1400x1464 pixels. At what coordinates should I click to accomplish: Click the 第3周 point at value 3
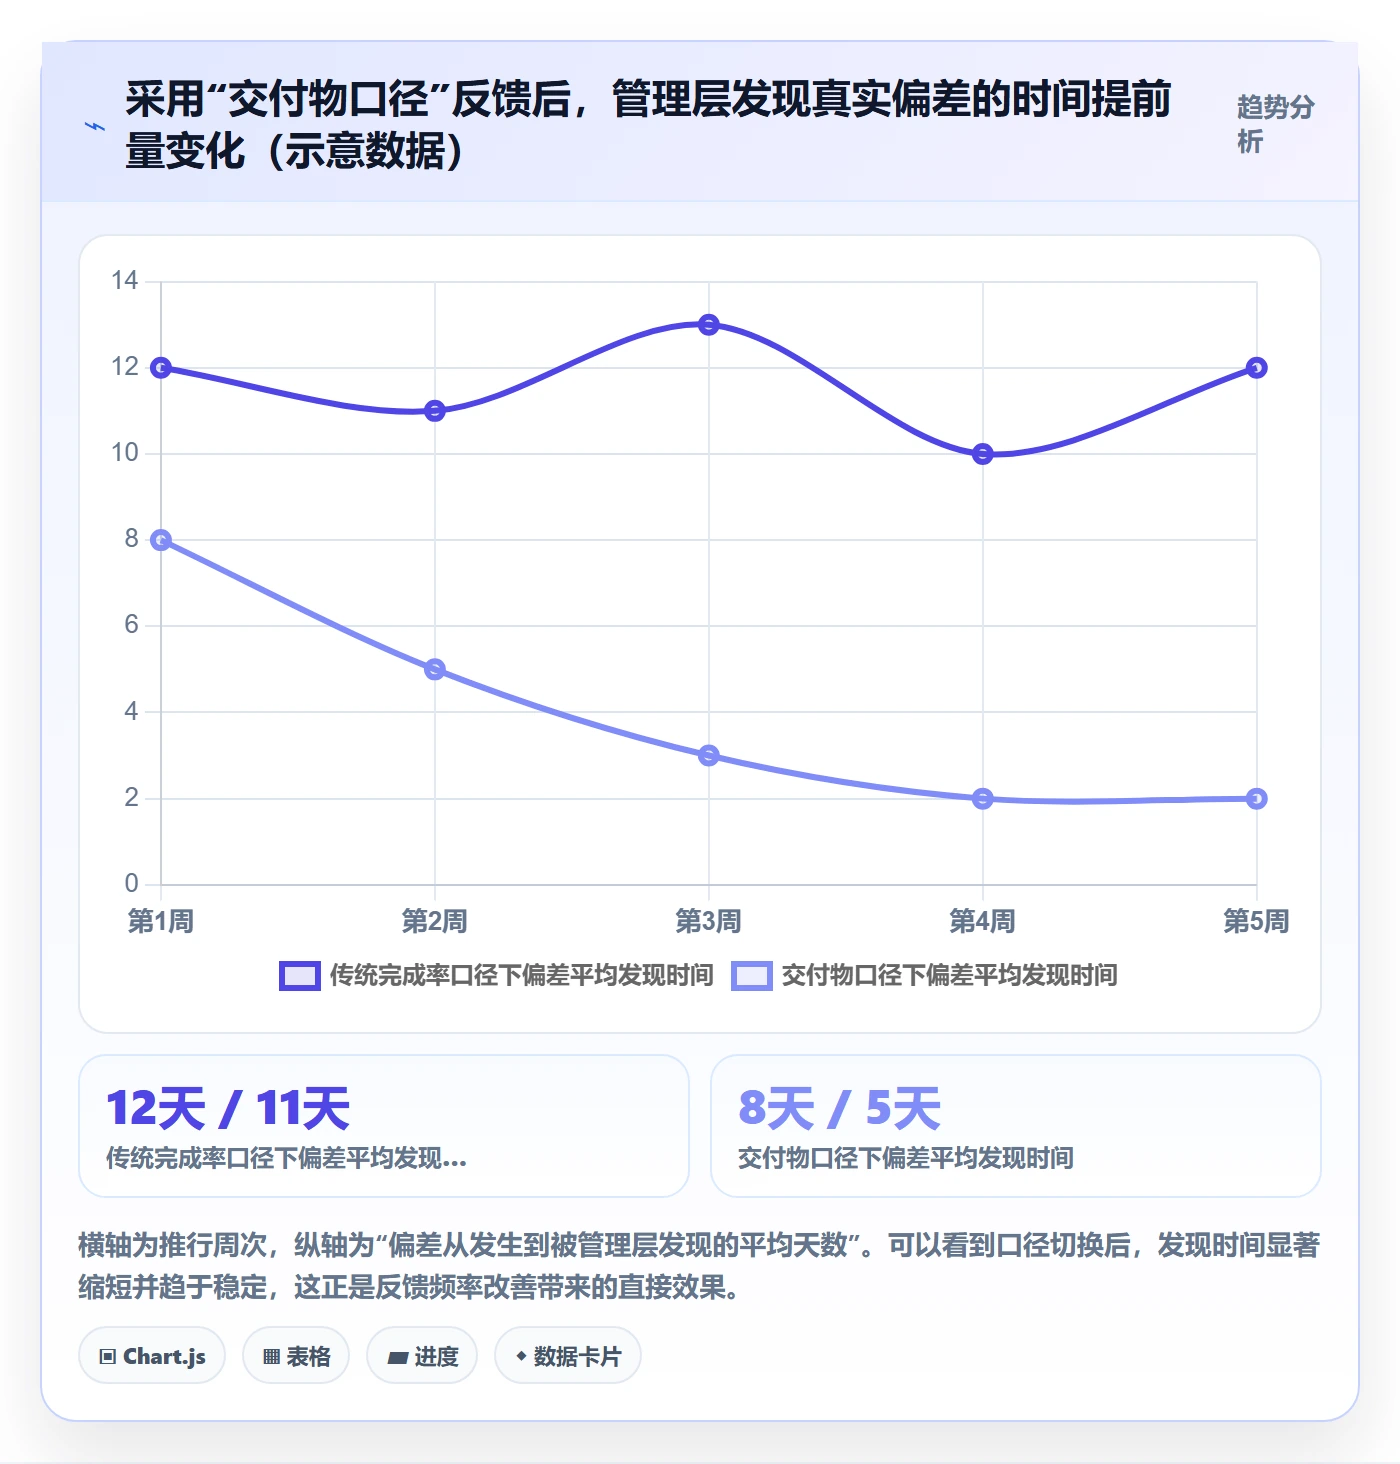[709, 755]
